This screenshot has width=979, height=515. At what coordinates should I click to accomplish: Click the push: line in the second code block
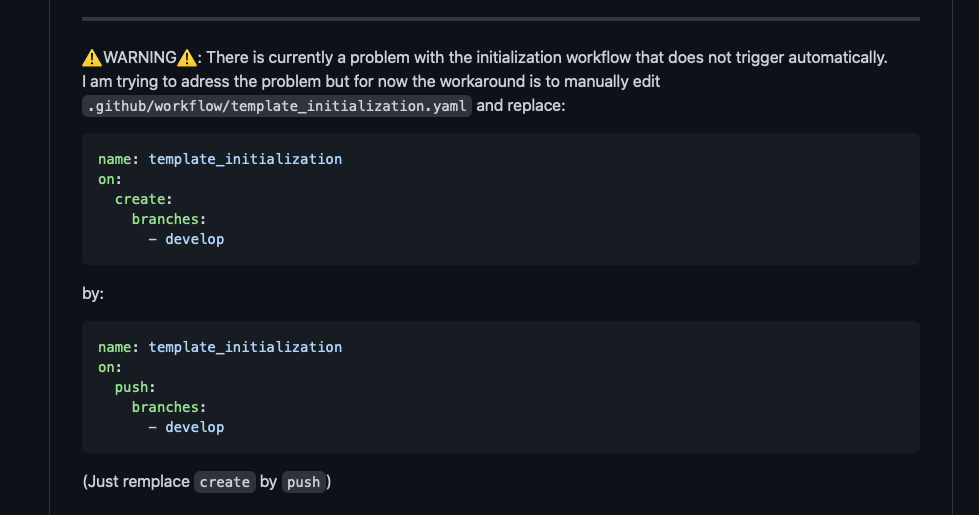135,387
